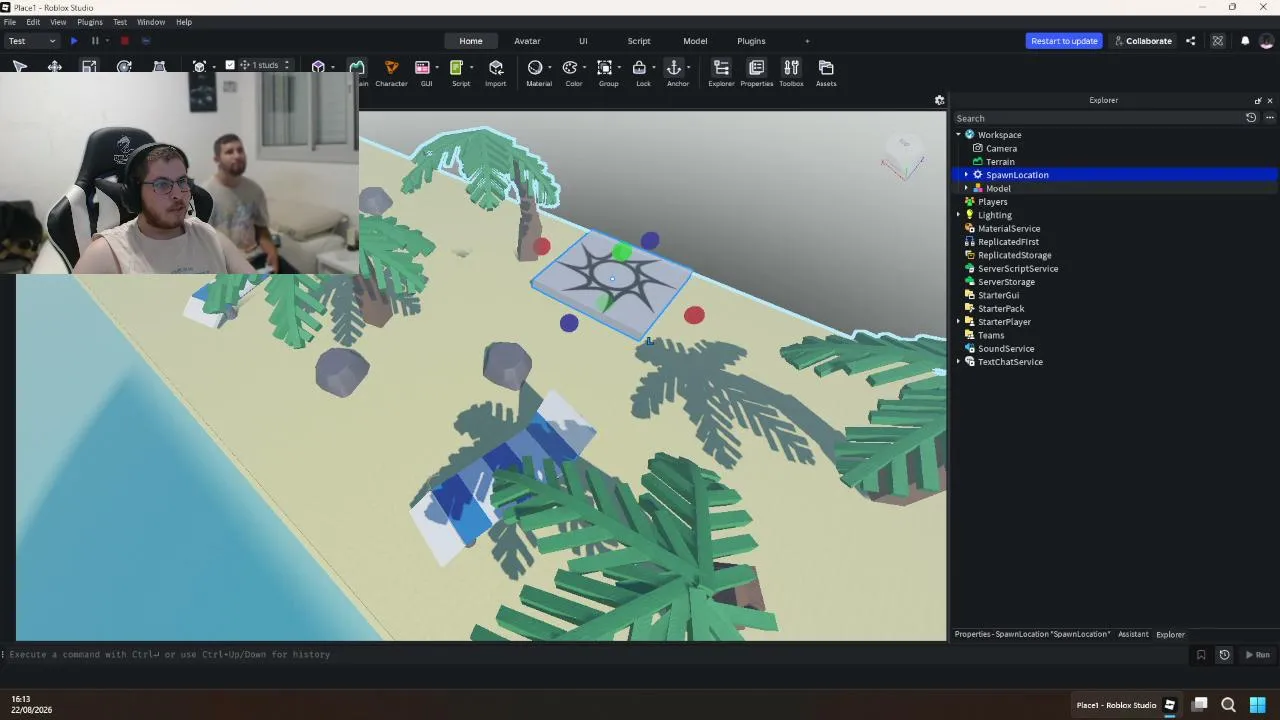This screenshot has height=720, width=1280.
Task: Pop out the Explorer panel
Action: point(1258,100)
